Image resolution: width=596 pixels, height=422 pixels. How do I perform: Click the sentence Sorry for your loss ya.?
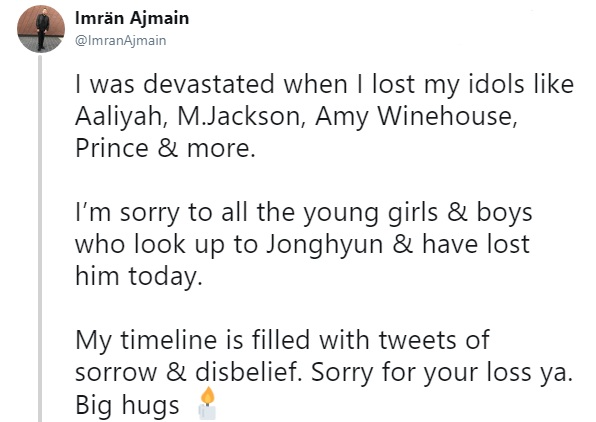click(442, 373)
